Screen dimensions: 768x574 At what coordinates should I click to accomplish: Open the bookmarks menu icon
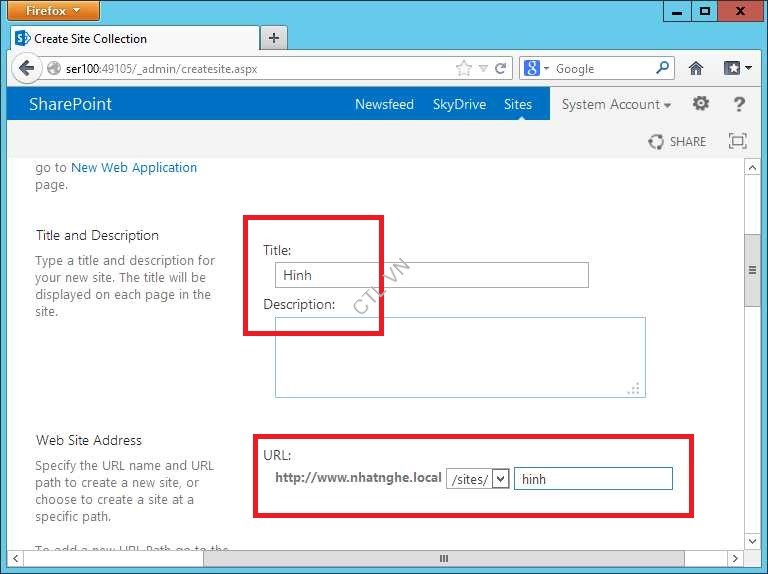[737, 69]
